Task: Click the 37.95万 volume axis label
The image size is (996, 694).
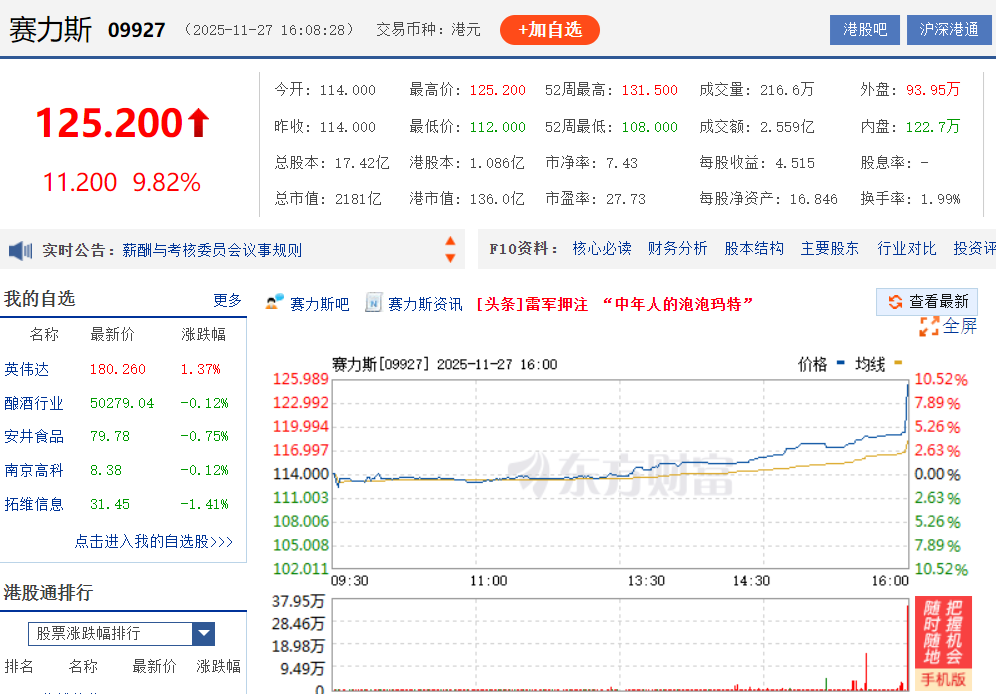Action: pos(298,601)
